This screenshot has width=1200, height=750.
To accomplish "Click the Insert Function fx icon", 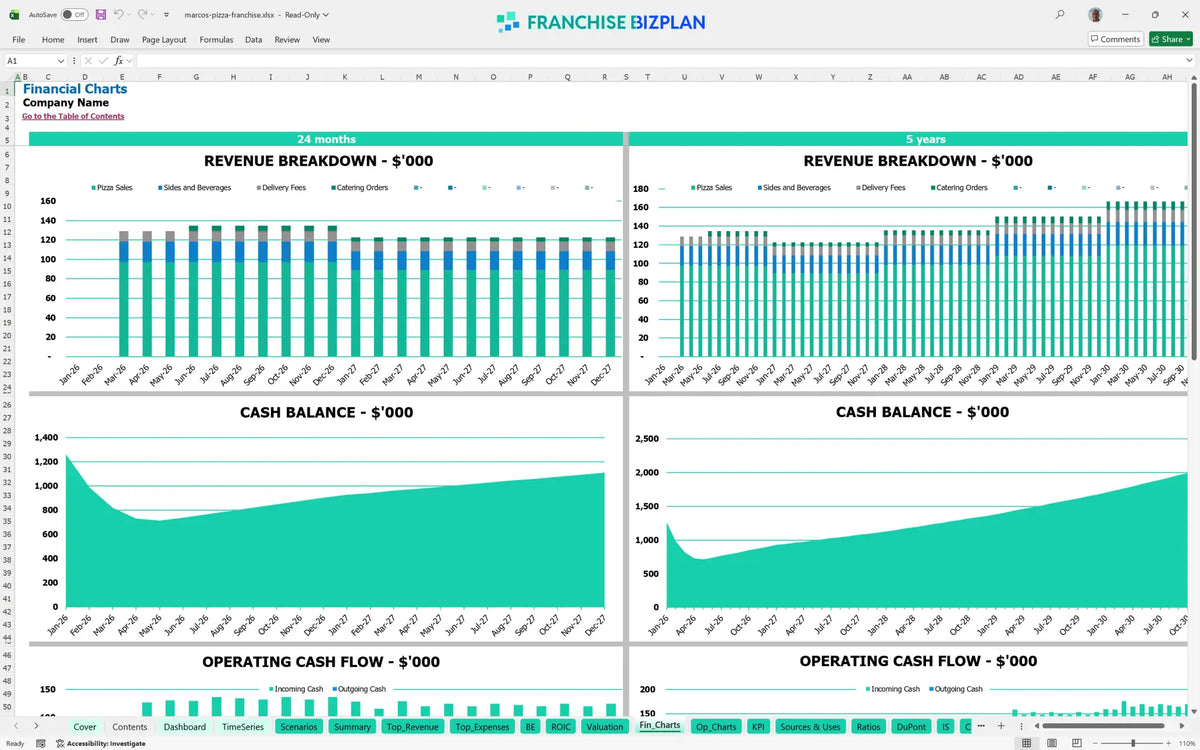I will pyautogui.click(x=118, y=61).
